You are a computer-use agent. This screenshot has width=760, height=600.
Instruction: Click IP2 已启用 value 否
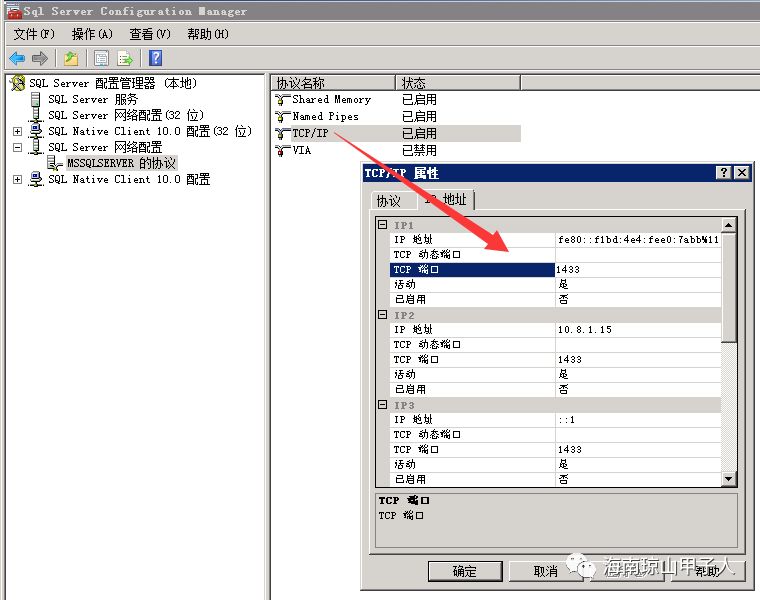[638, 390]
